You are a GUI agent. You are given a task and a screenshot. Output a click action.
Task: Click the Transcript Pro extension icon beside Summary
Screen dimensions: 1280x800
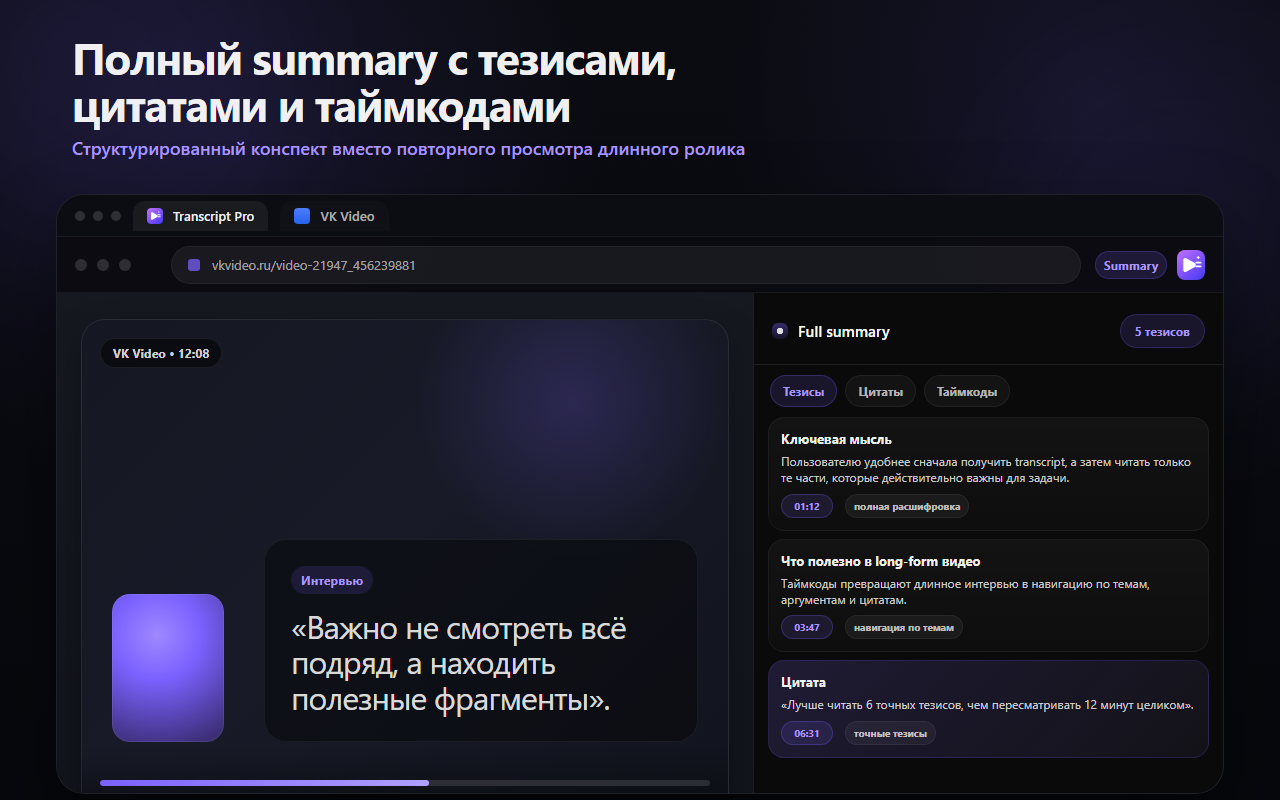tap(1190, 264)
